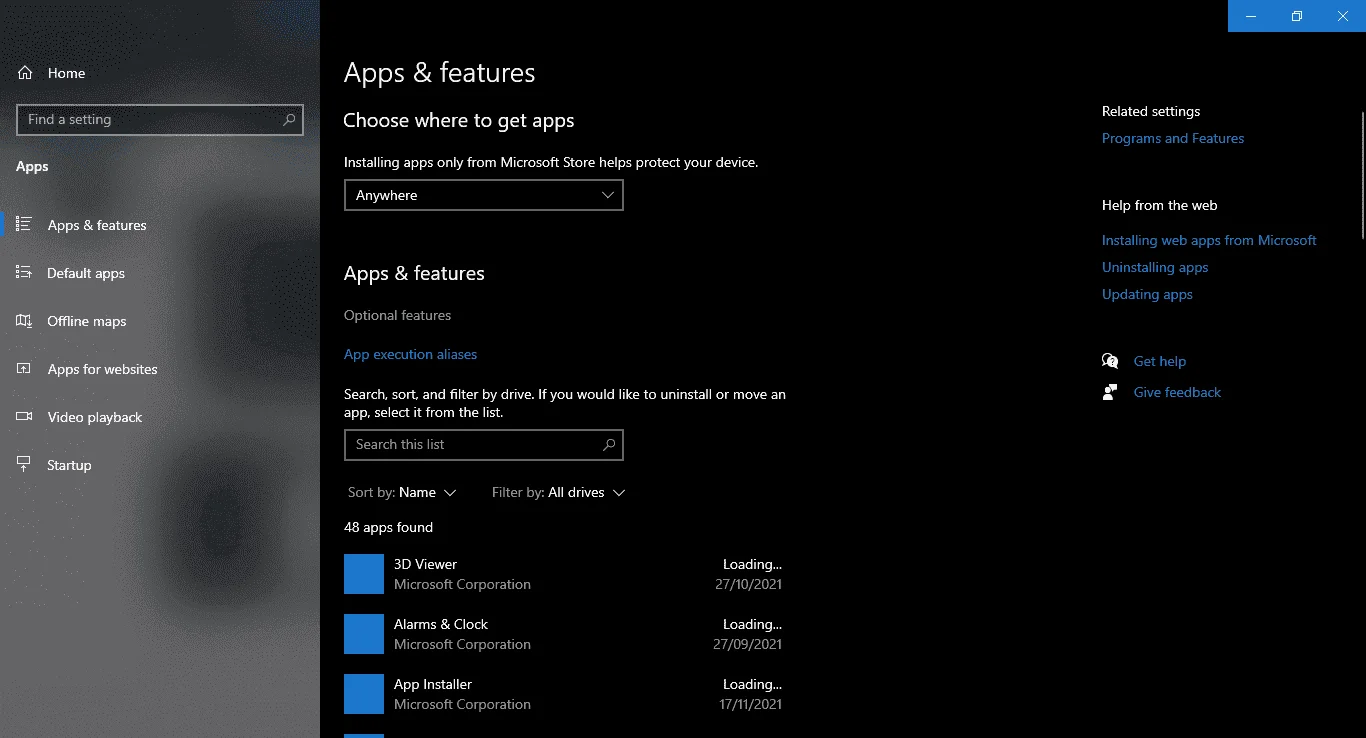Select the Alarms & Clock tile icon

tap(364, 634)
